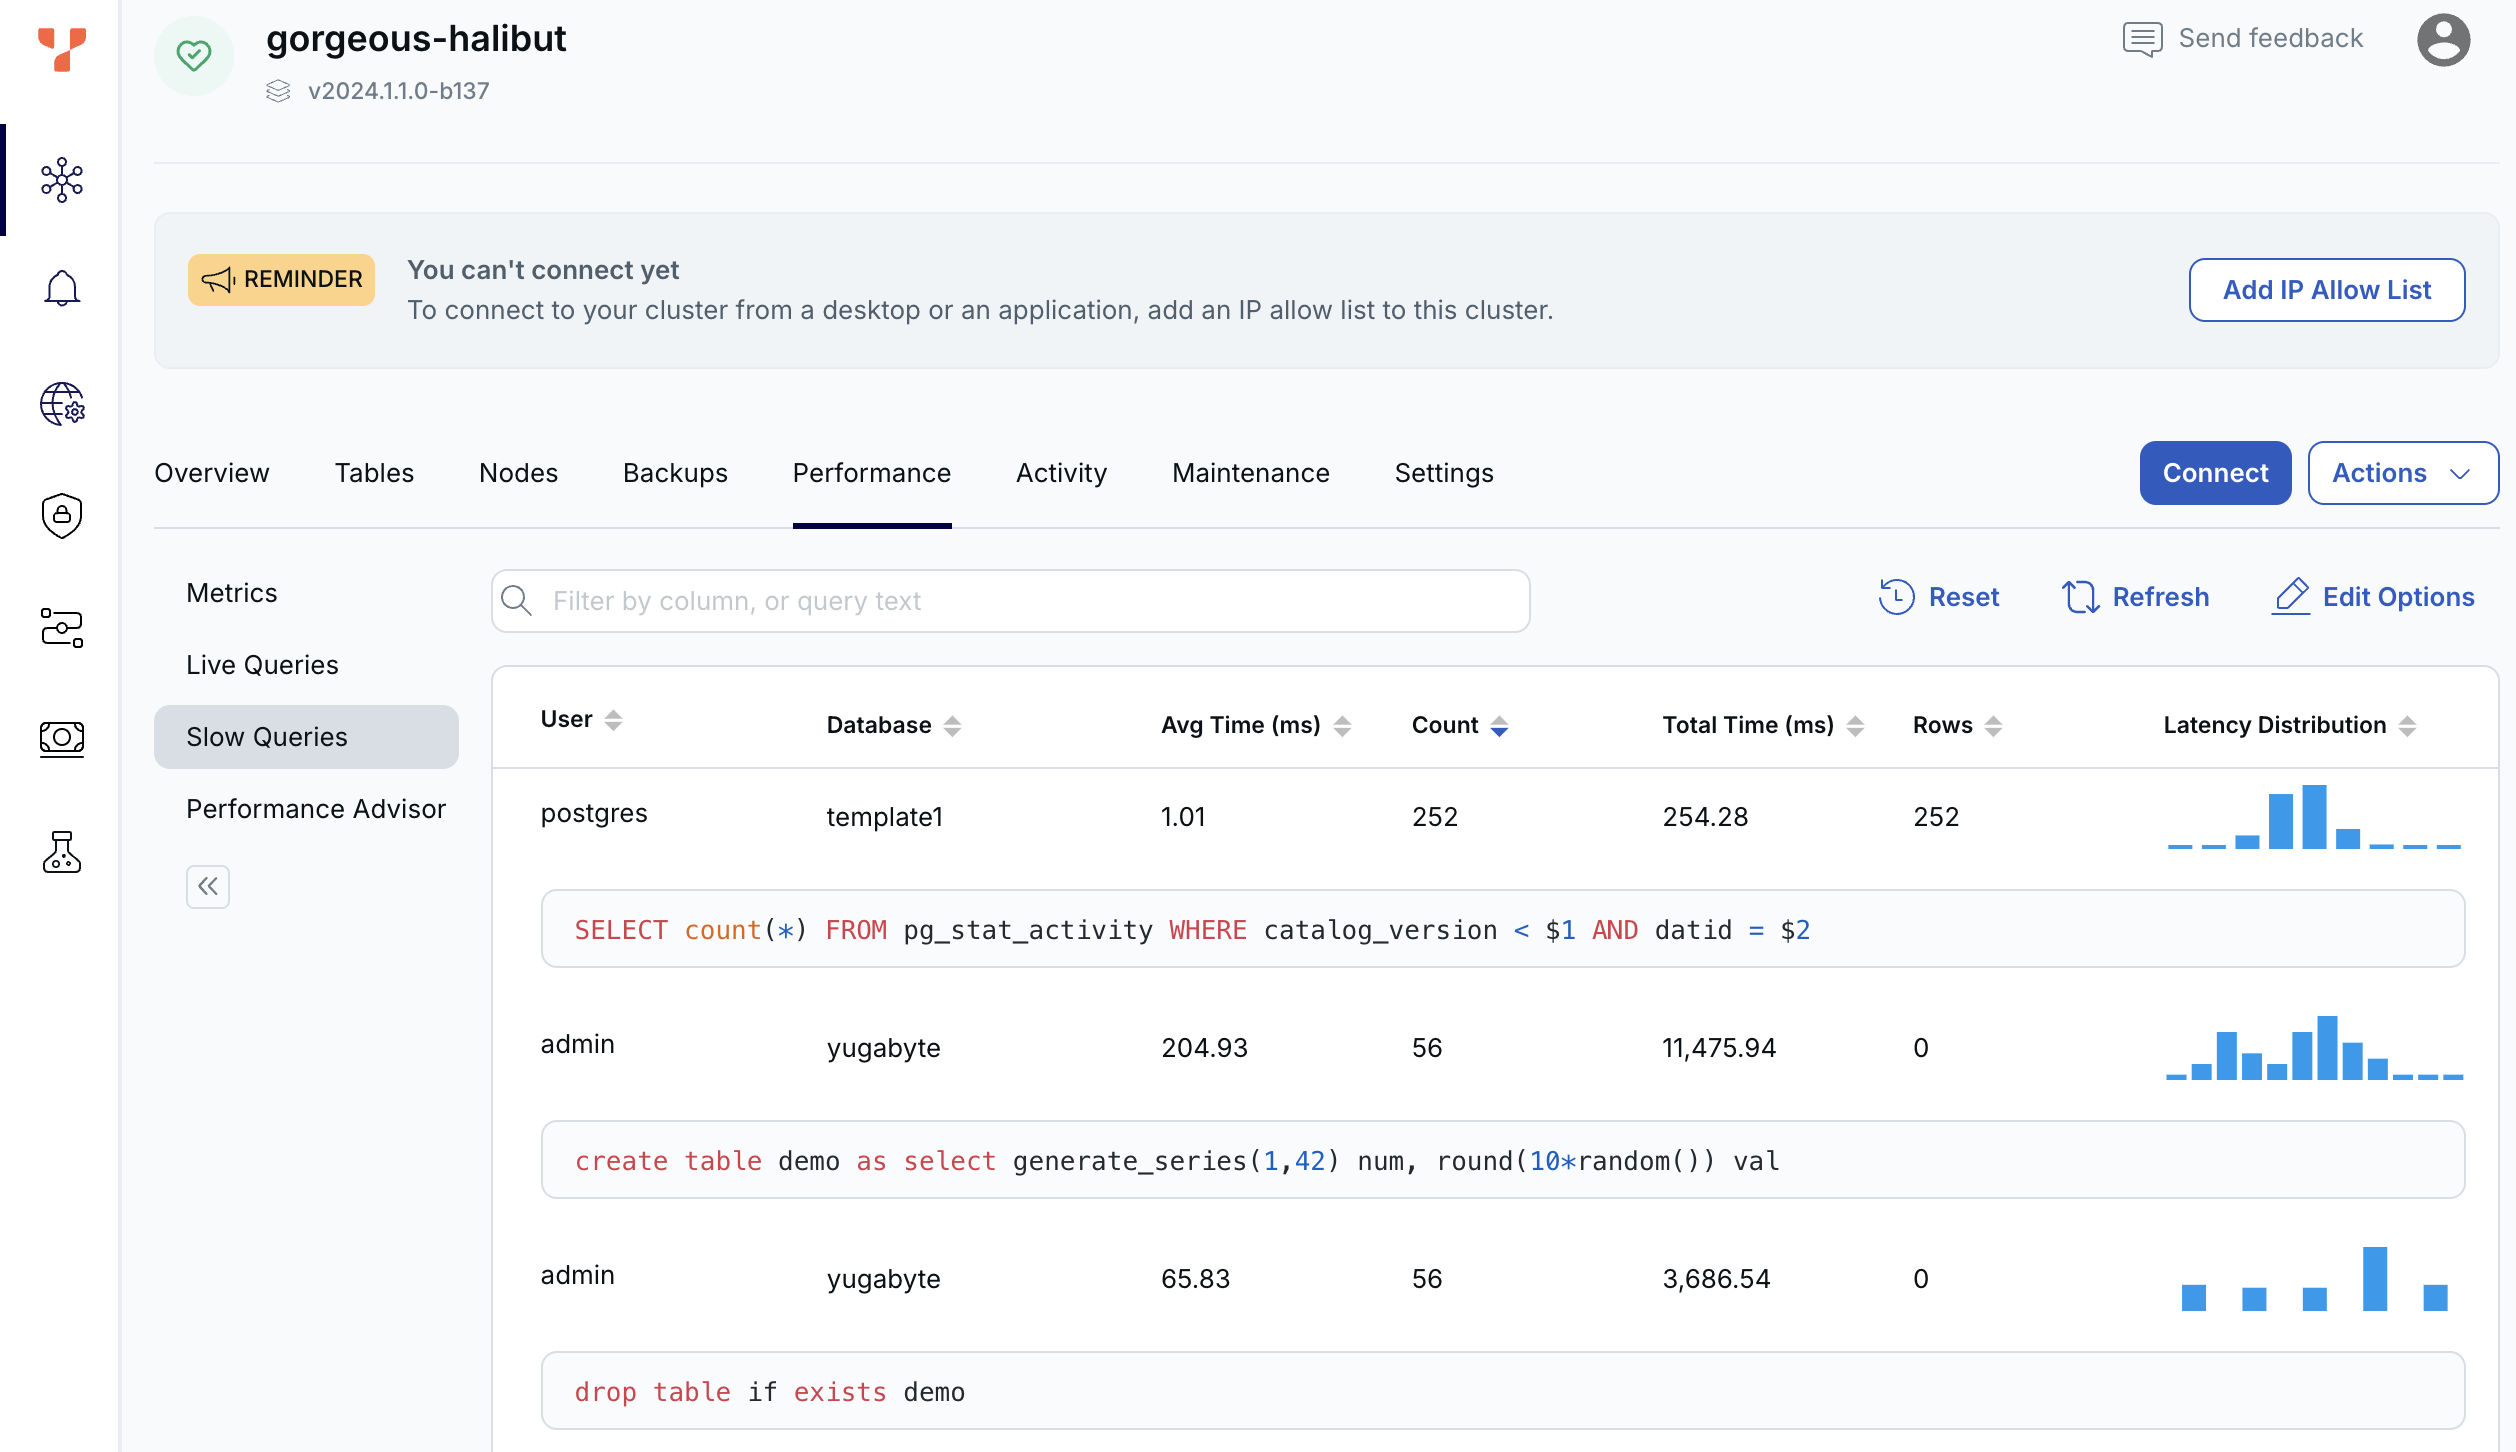Expand the Latency Distribution column sort
The height and width of the screenshot is (1452, 2516).
[x=2409, y=724]
